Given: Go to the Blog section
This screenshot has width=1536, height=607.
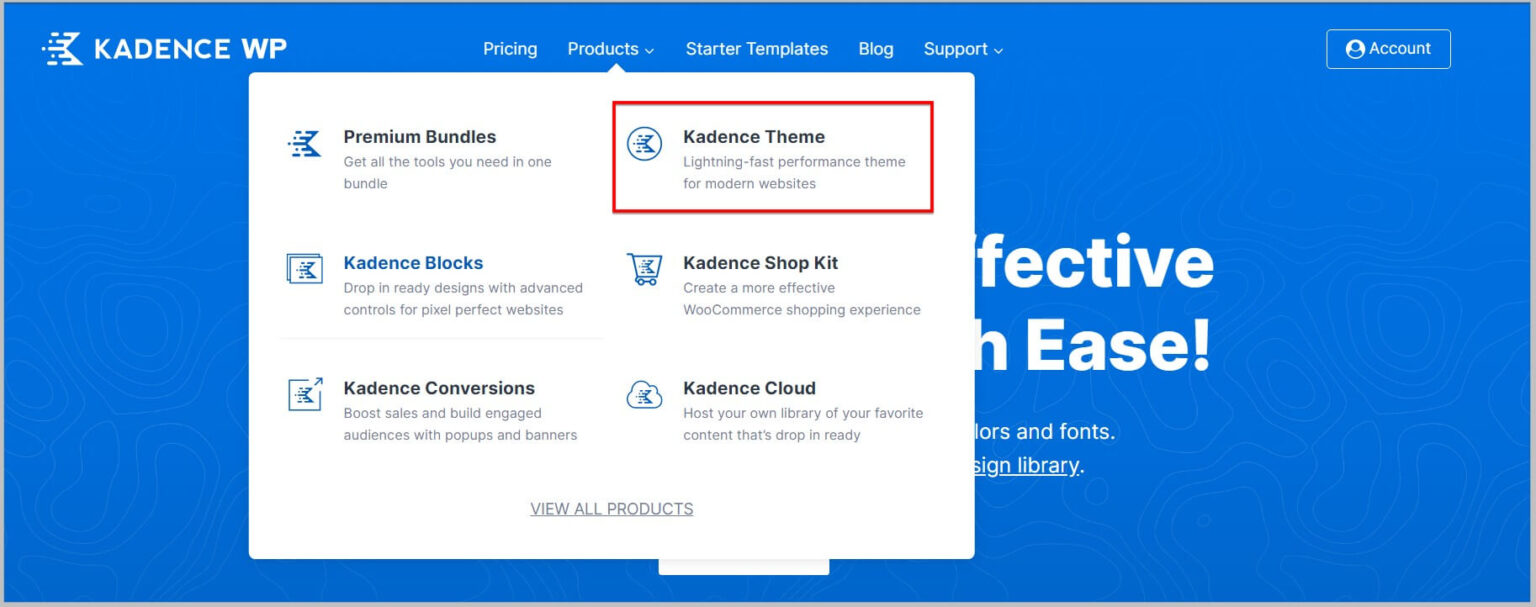Looking at the screenshot, I should coord(876,48).
